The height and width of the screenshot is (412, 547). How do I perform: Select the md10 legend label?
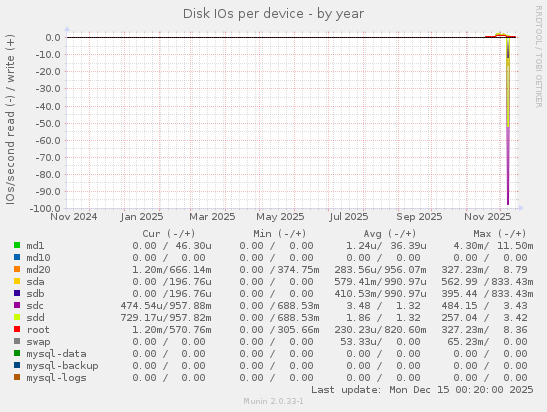pyautogui.click(x=38, y=258)
